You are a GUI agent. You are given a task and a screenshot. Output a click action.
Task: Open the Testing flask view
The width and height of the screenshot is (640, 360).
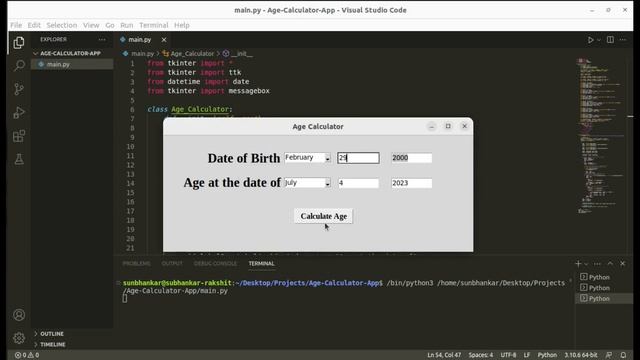point(19,159)
